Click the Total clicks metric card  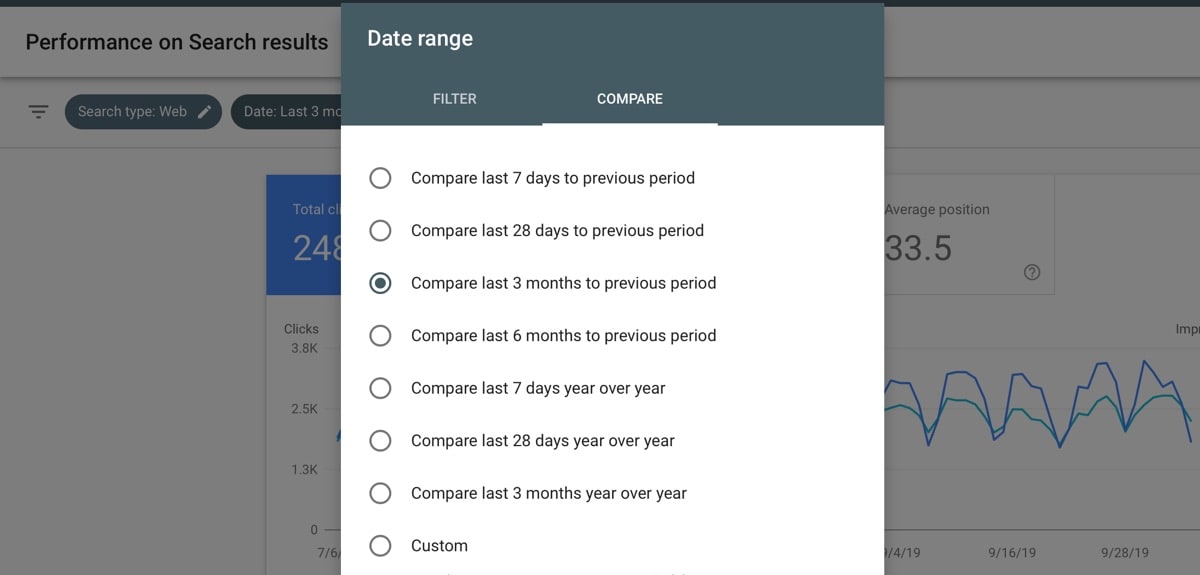(x=304, y=235)
